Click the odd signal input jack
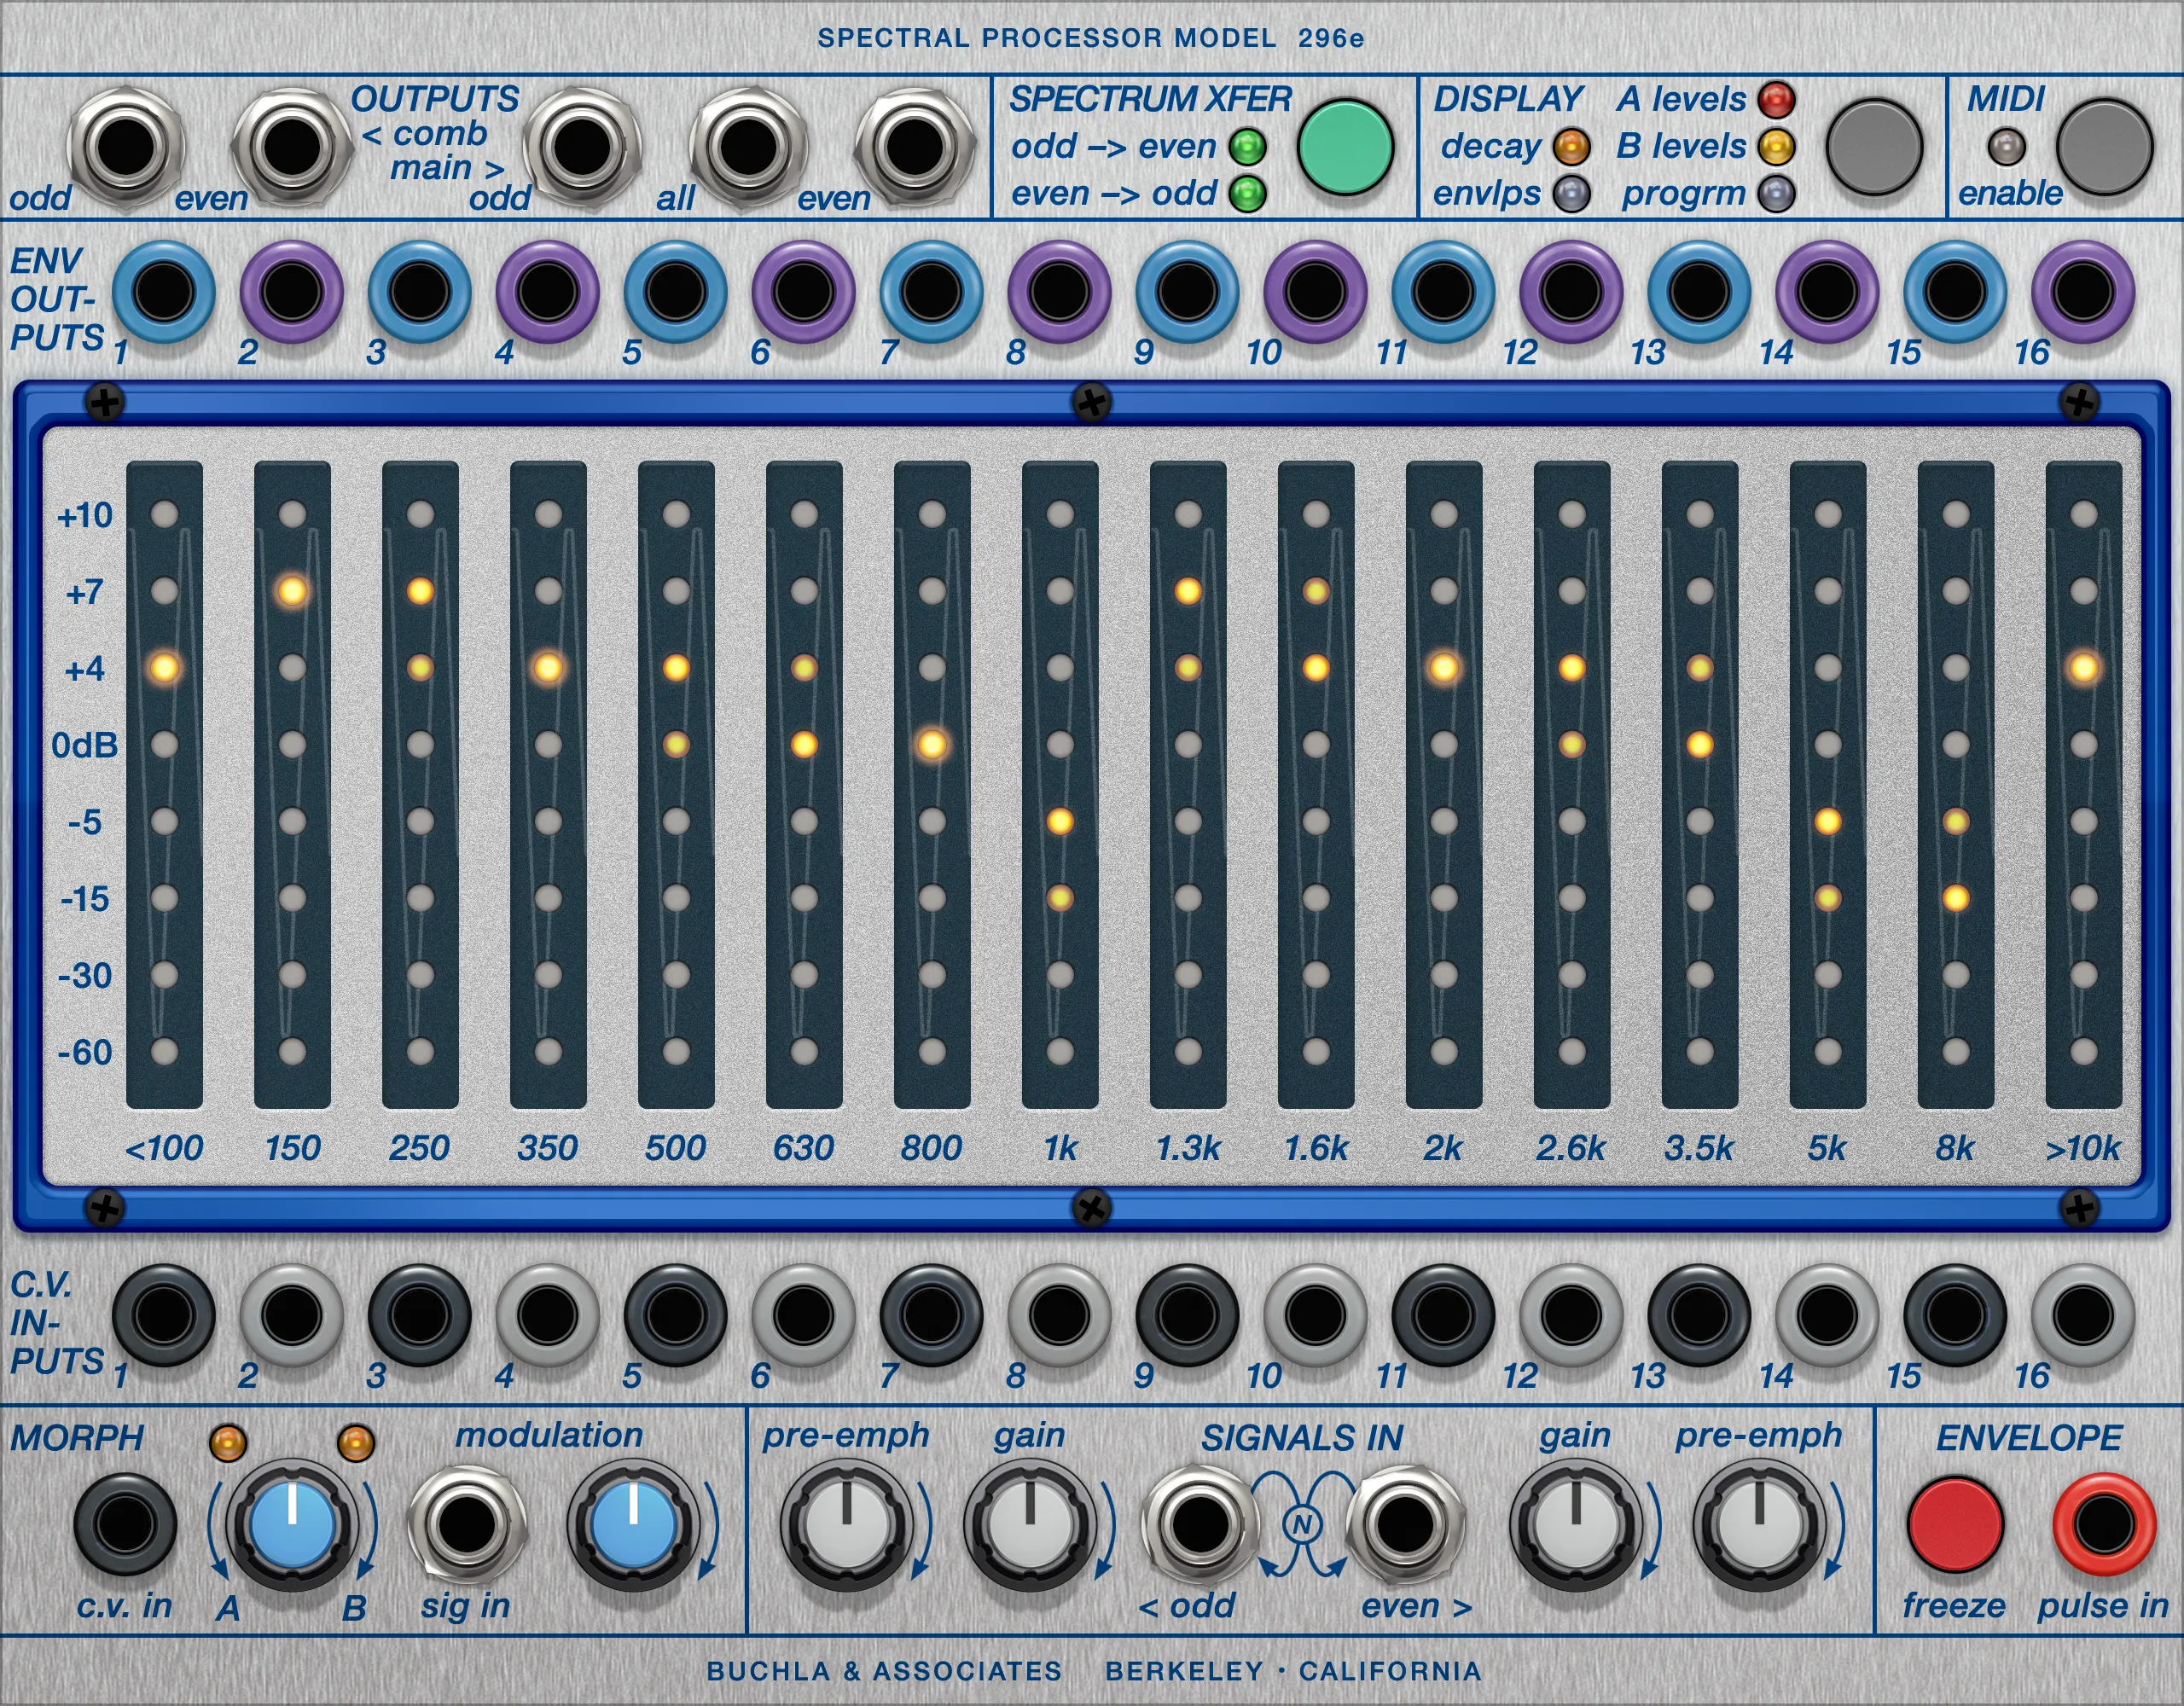The height and width of the screenshot is (1706, 2184). point(1200,1525)
